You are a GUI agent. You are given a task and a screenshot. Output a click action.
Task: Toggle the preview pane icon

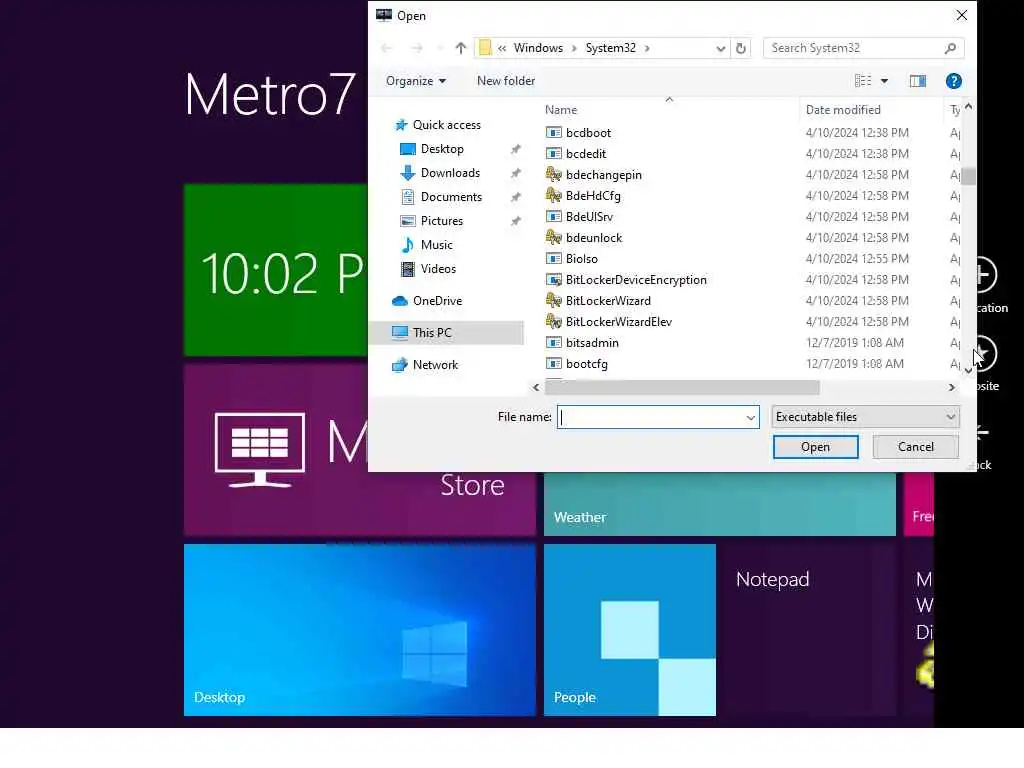click(x=918, y=81)
